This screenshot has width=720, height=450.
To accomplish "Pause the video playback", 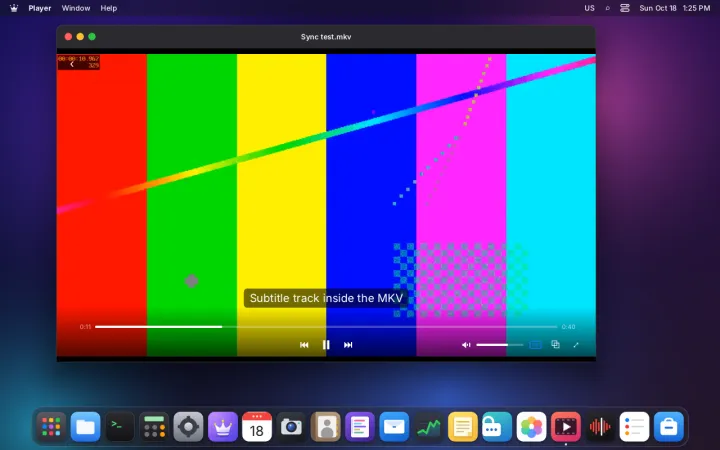I will coord(326,345).
